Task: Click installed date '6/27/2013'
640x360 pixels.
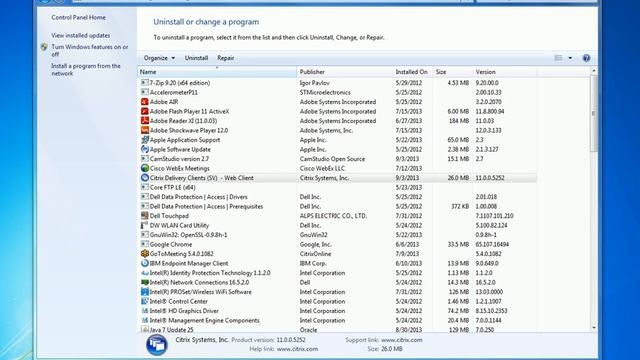Action: [x=409, y=120]
